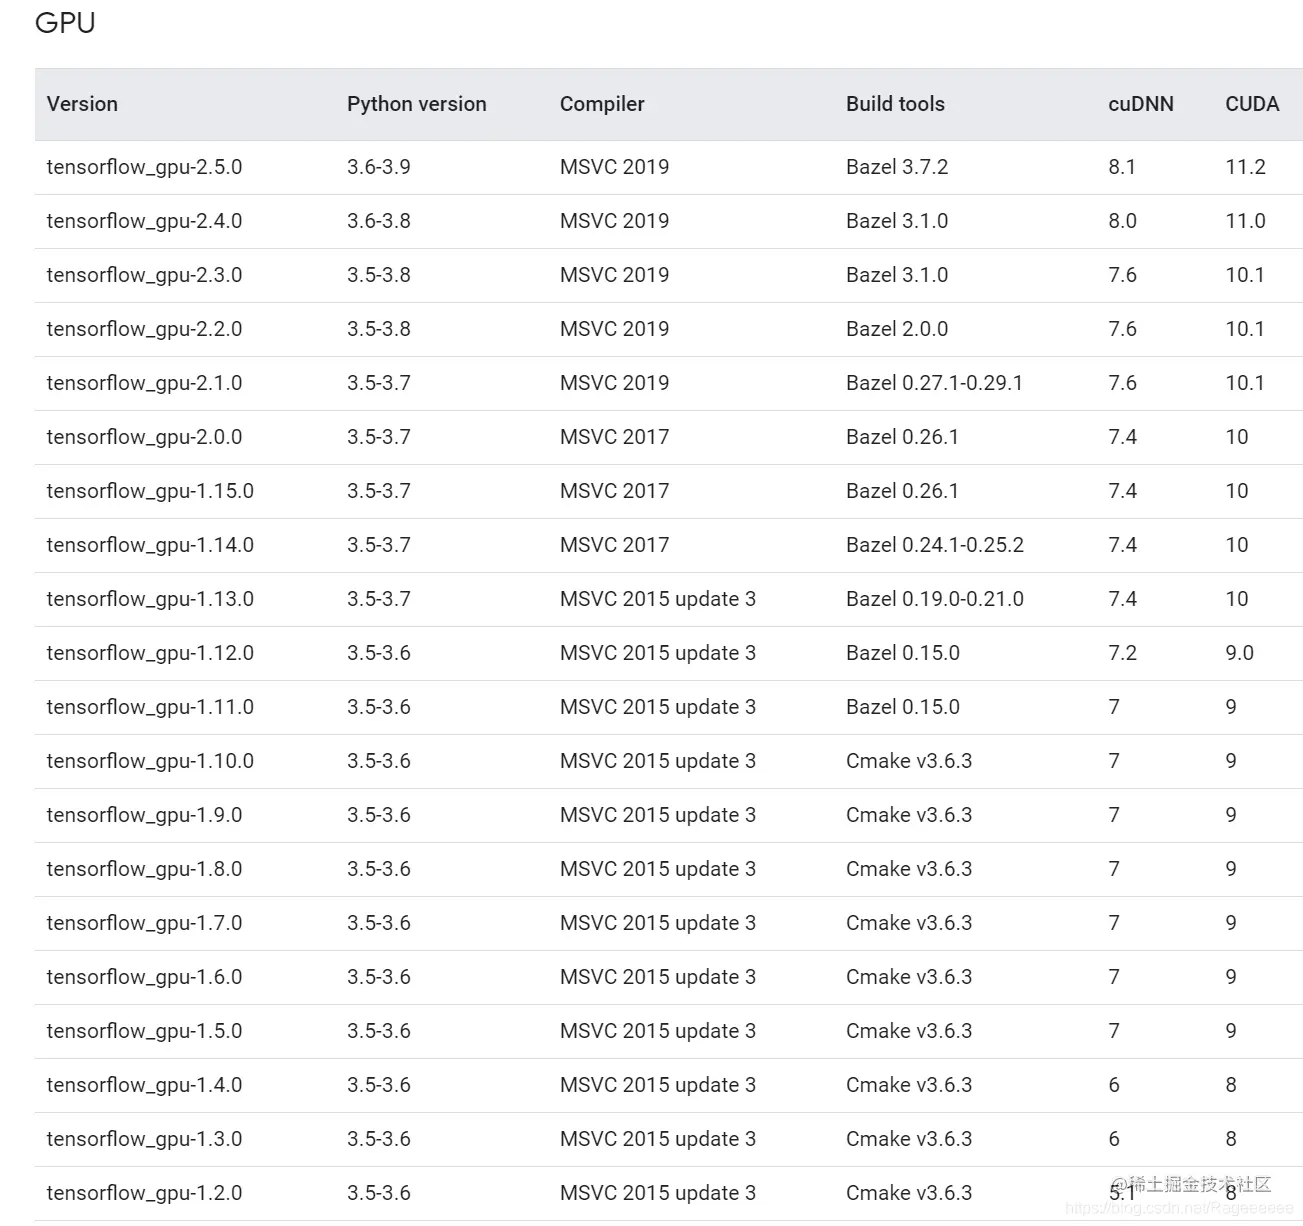Screen dimensions: 1303x1226
Task: Click Bazel 0.24.1-0.25.2 cell
Action: pyautogui.click(x=935, y=545)
